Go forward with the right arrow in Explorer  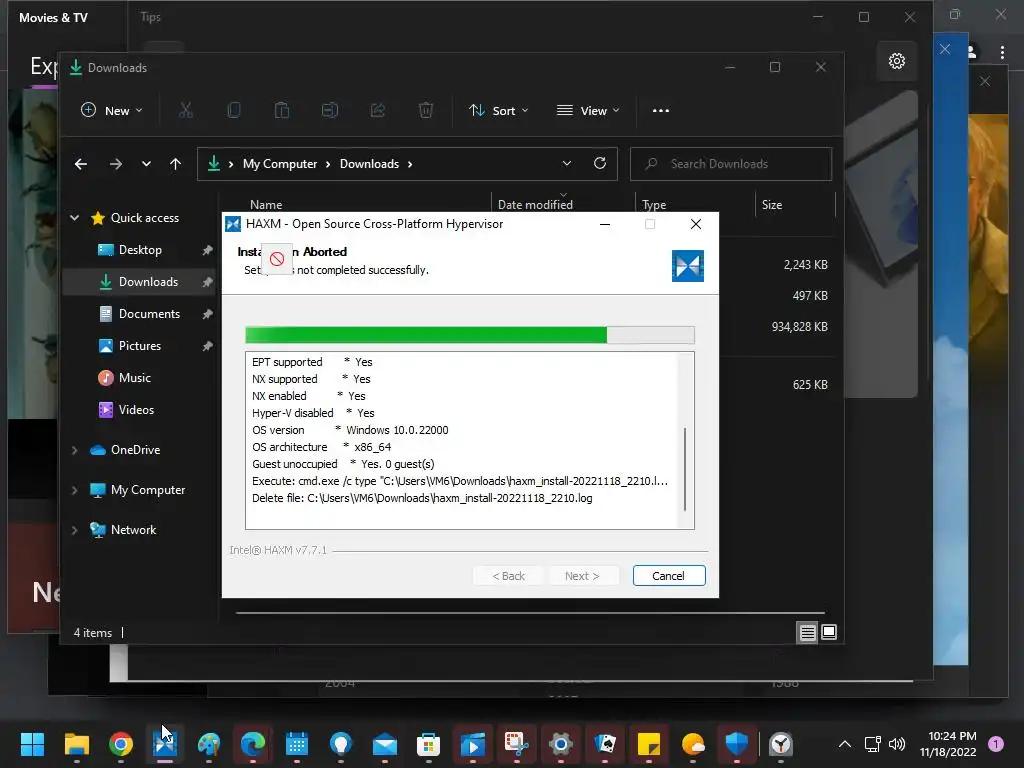click(116, 164)
